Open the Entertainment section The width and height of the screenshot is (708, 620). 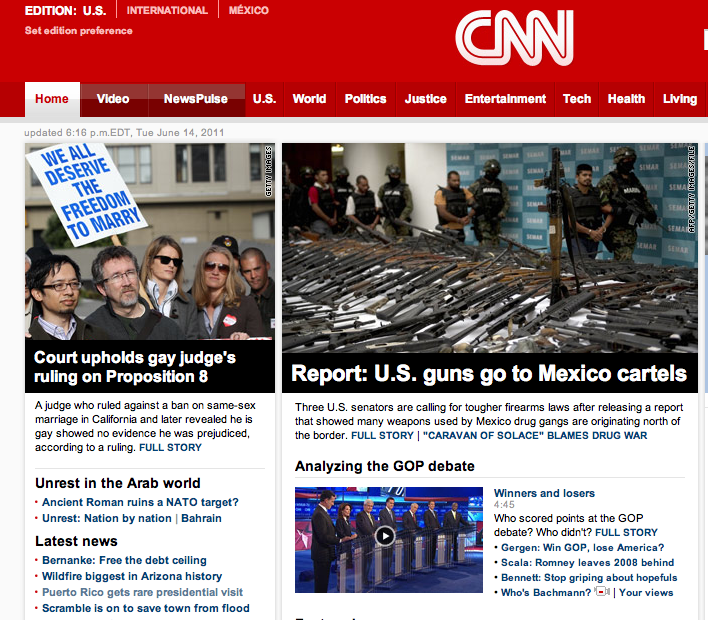[505, 99]
